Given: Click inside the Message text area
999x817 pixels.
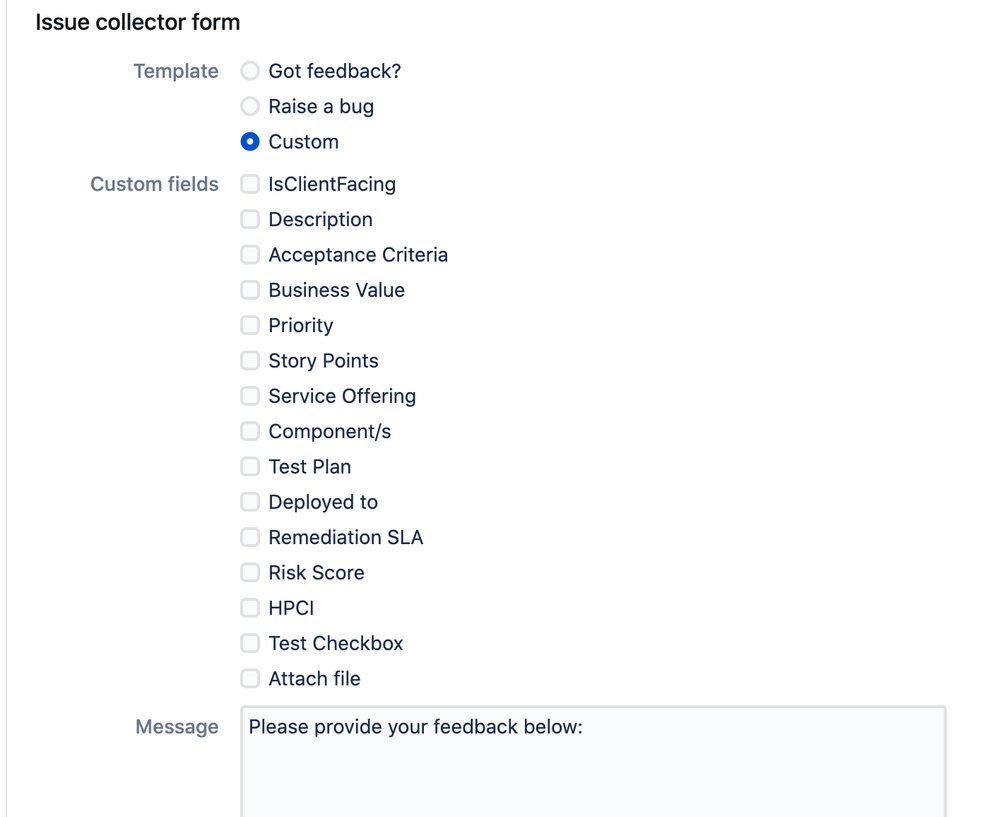Looking at the screenshot, I should click(593, 762).
